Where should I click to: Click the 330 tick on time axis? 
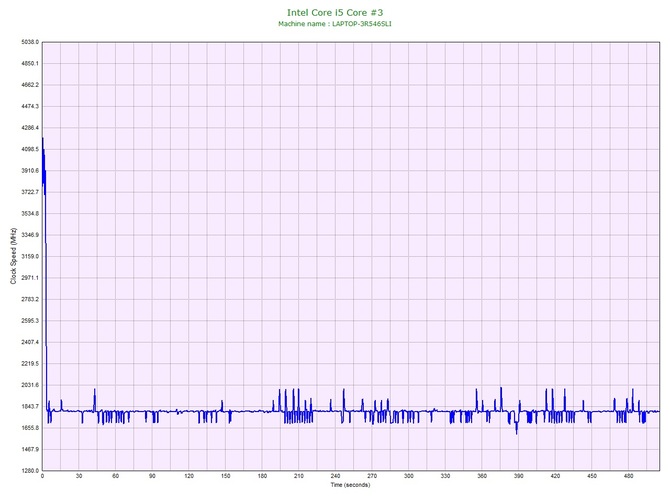click(445, 476)
